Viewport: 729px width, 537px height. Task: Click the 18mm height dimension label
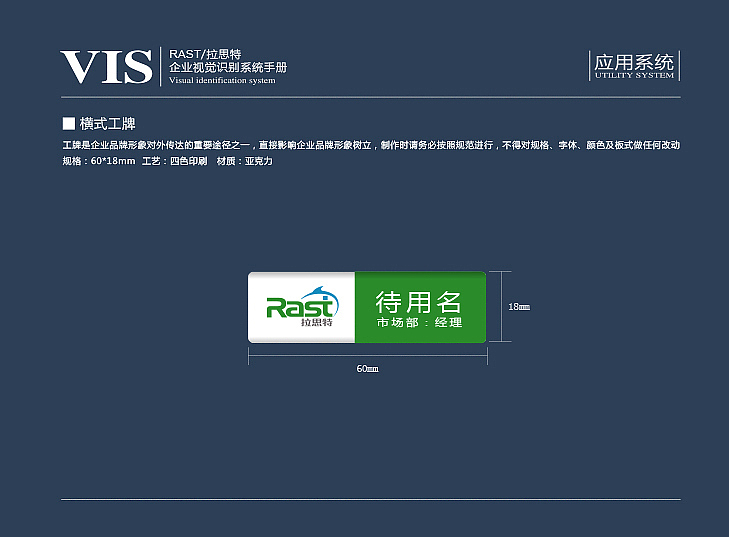519,307
